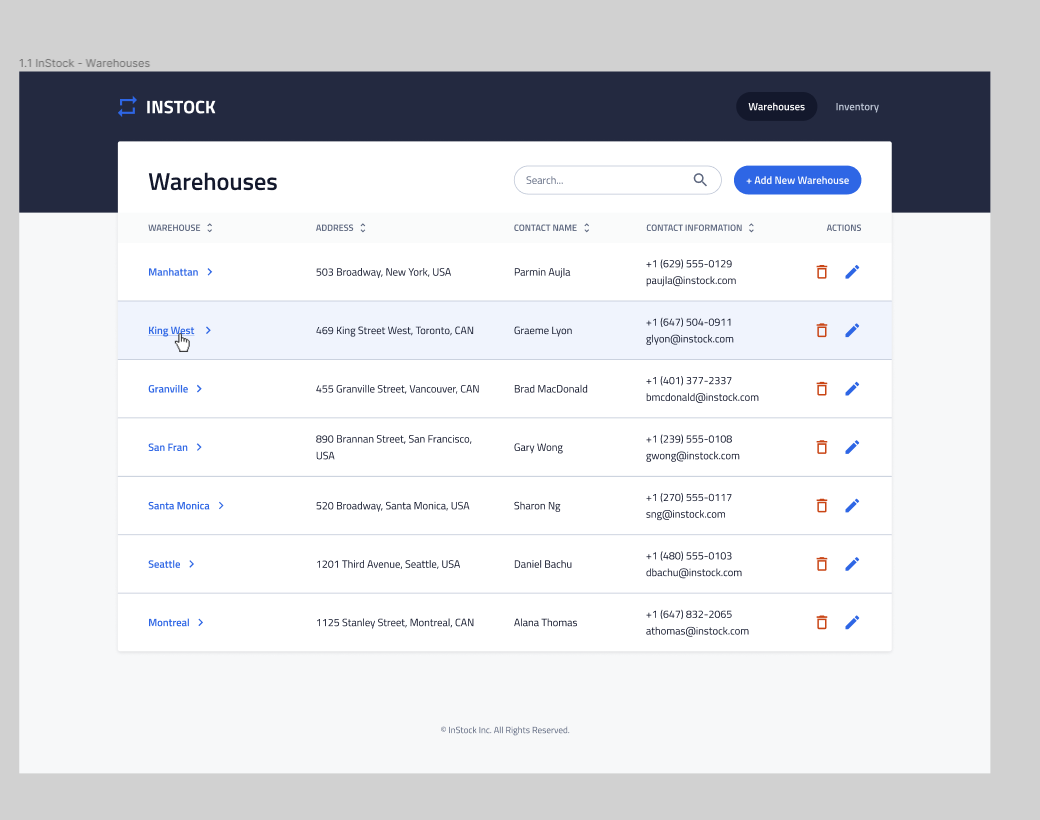
Task: Delete the Manhattan warehouse via trash icon
Action: 821,271
